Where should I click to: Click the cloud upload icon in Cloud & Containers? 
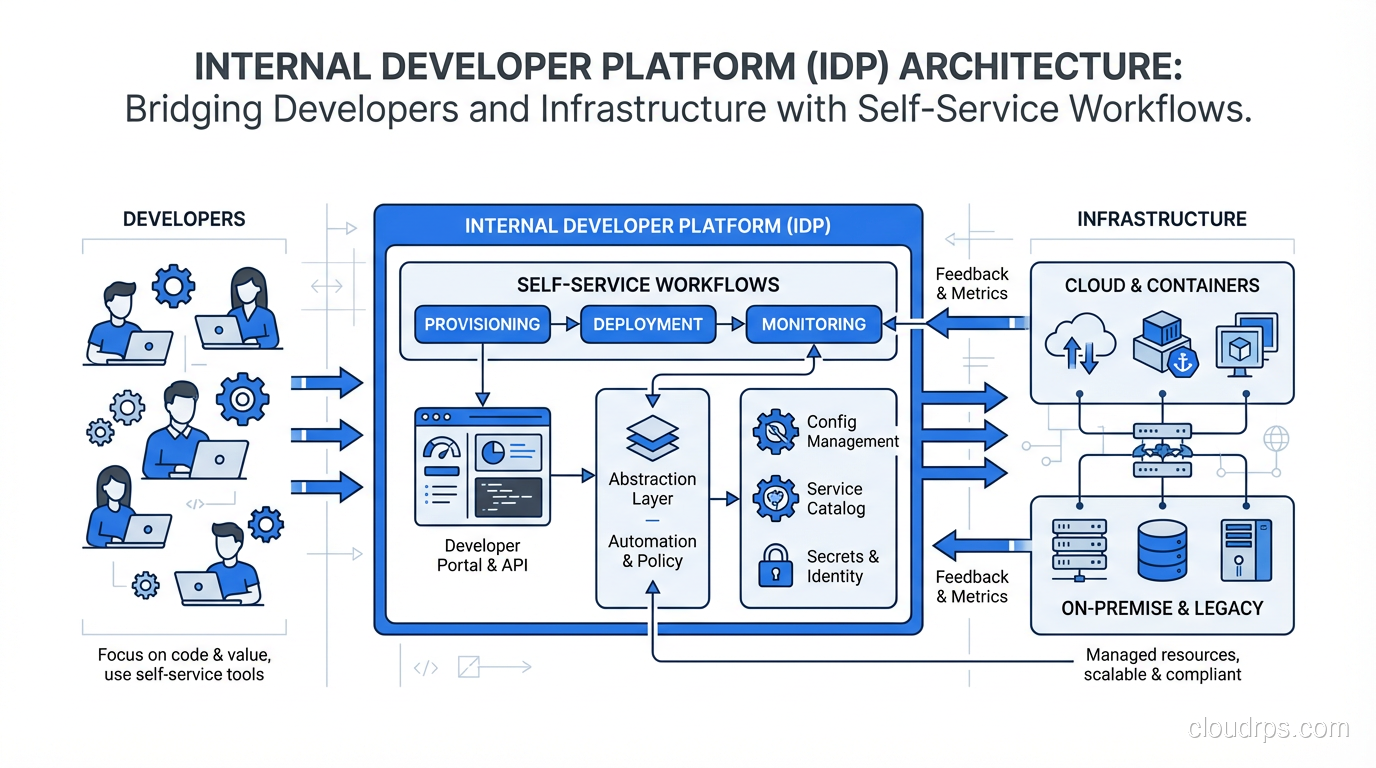(1083, 341)
